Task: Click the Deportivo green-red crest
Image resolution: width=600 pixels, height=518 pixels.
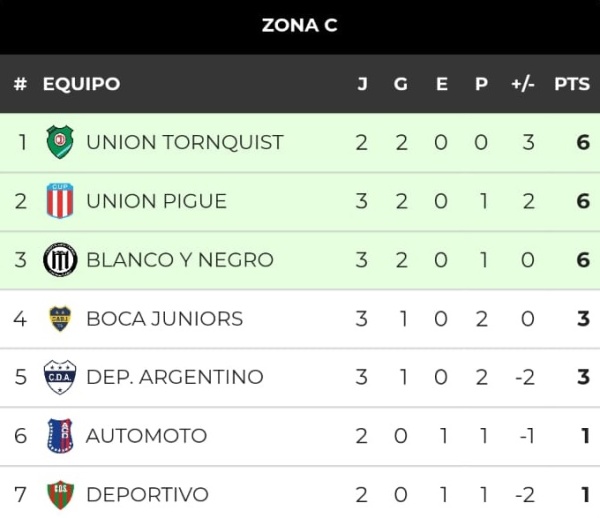Action: 60,495
